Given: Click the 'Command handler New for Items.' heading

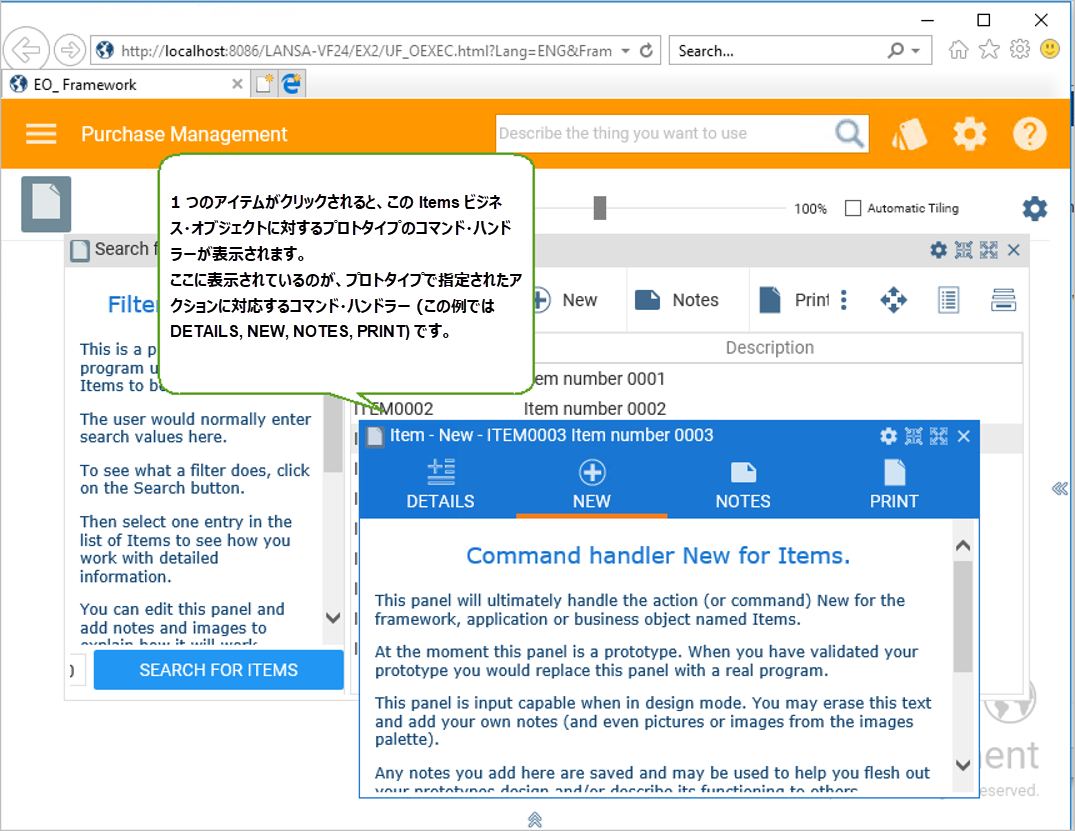Looking at the screenshot, I should (658, 555).
